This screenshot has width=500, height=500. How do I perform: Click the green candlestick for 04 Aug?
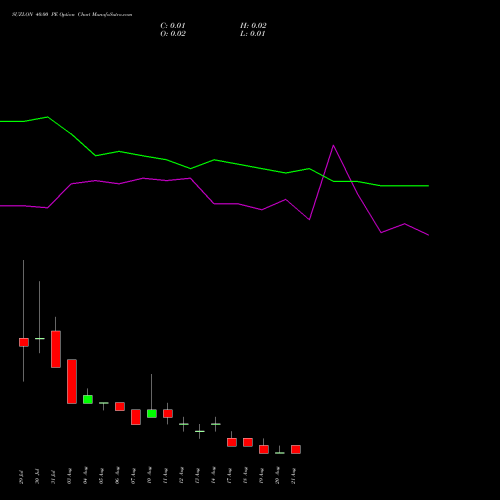[x=88, y=399]
